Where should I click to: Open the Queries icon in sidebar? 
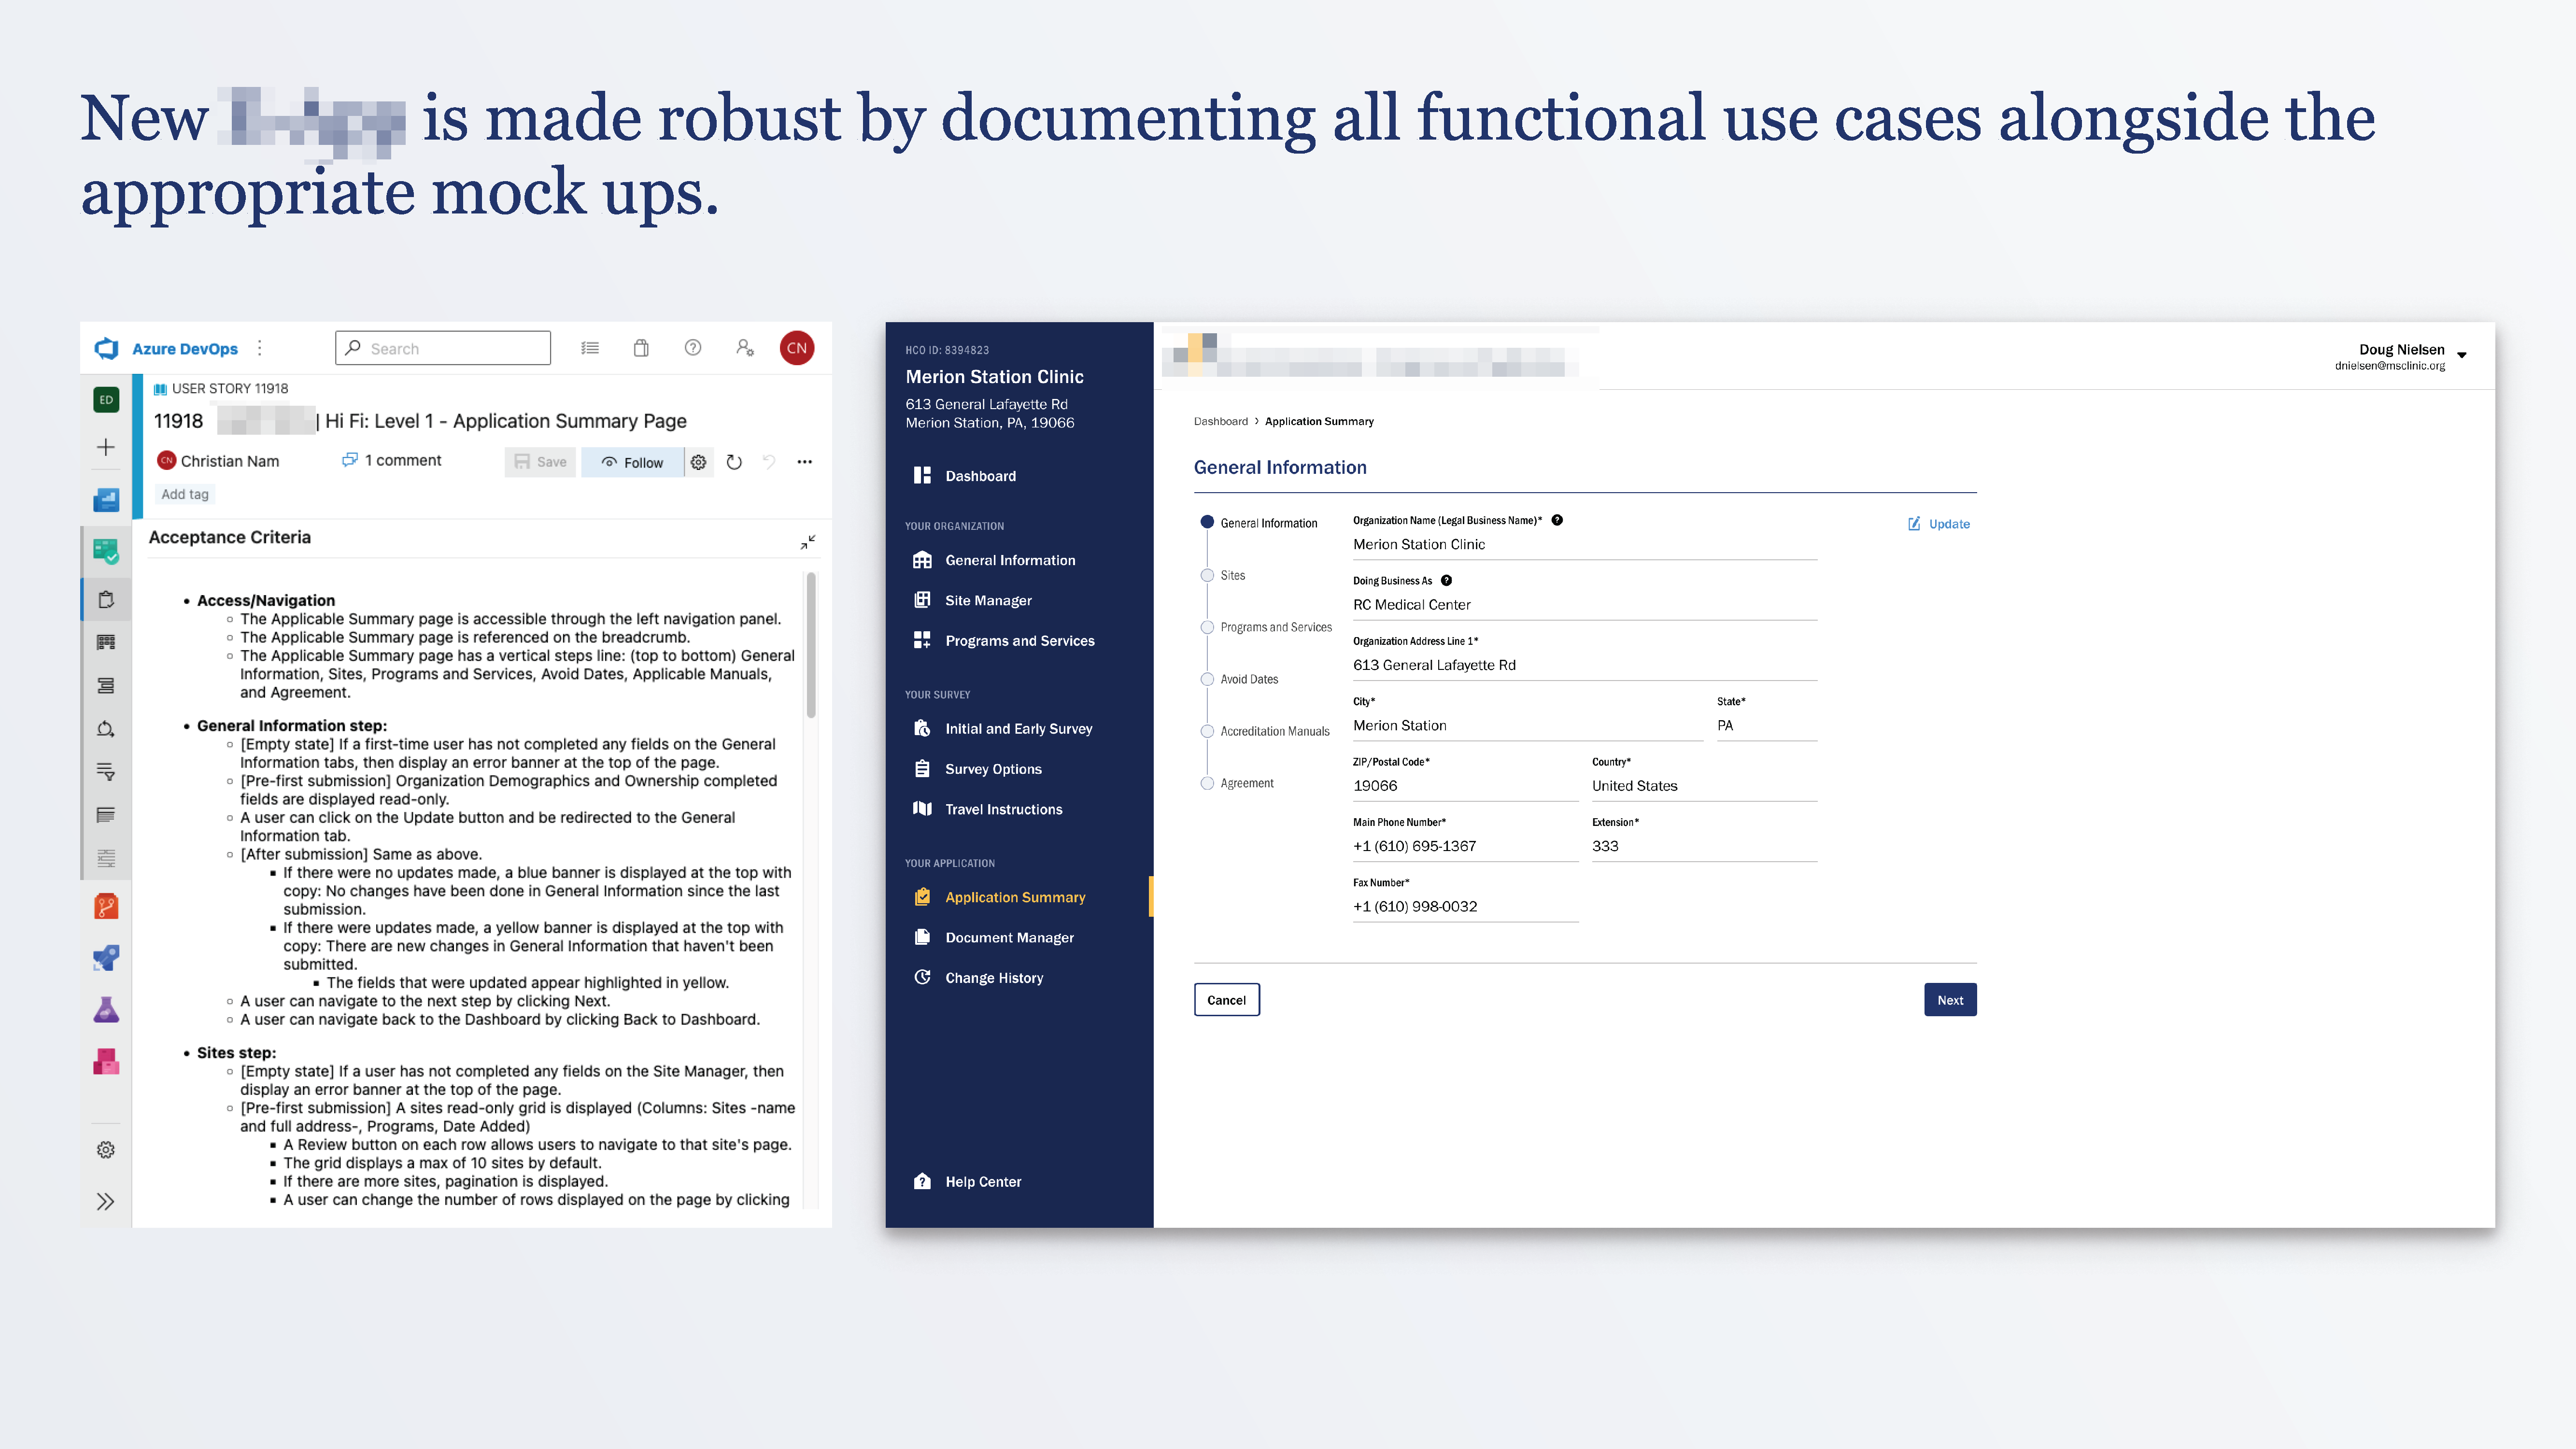(x=106, y=772)
